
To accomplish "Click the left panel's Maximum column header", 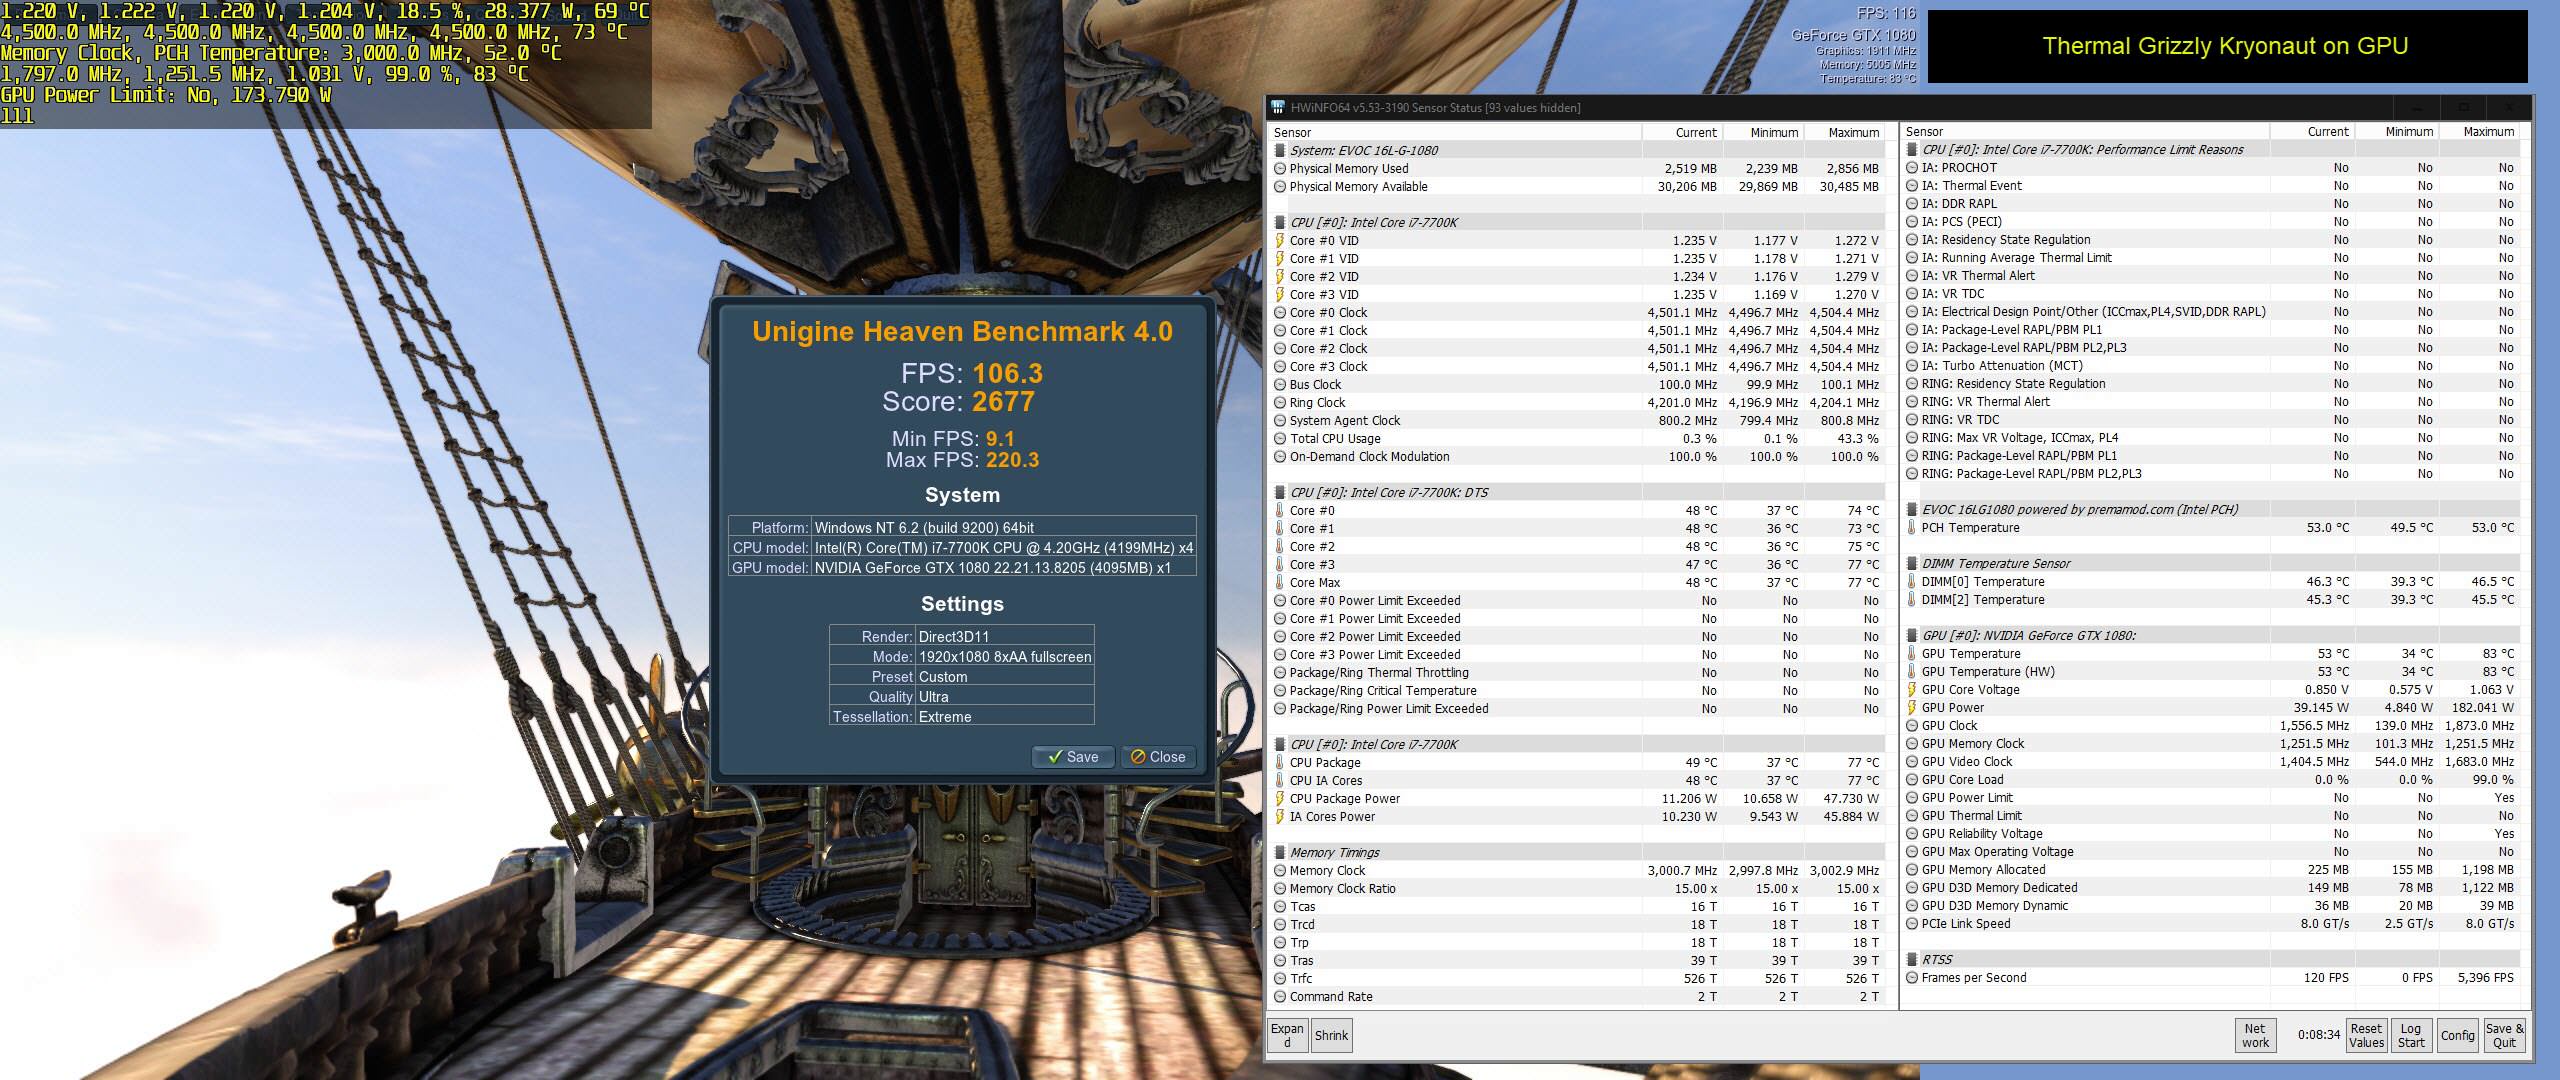I will [1852, 133].
